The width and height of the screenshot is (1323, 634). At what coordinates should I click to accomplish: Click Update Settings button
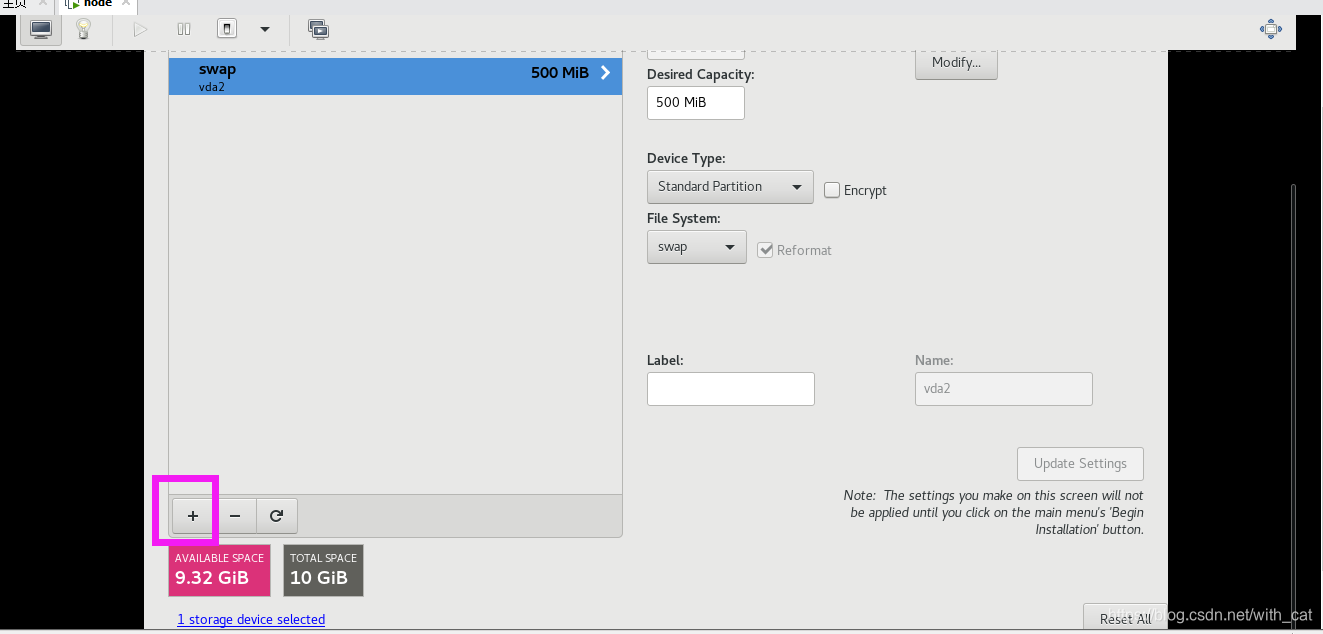point(1081,464)
